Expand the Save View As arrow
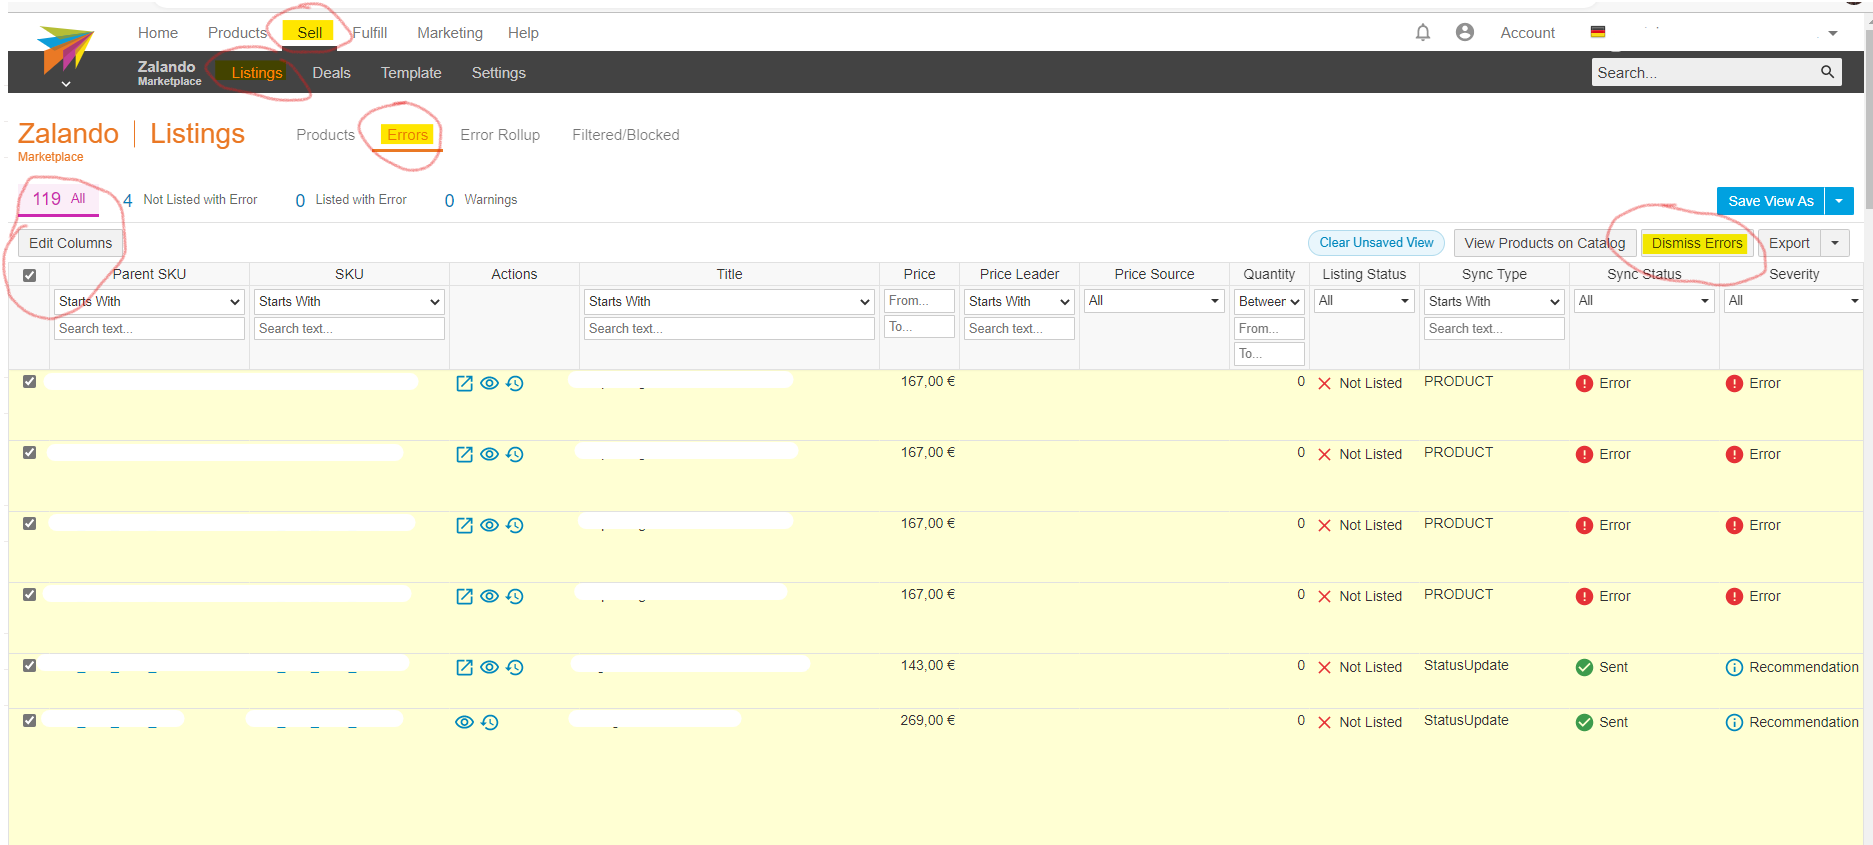 point(1839,201)
